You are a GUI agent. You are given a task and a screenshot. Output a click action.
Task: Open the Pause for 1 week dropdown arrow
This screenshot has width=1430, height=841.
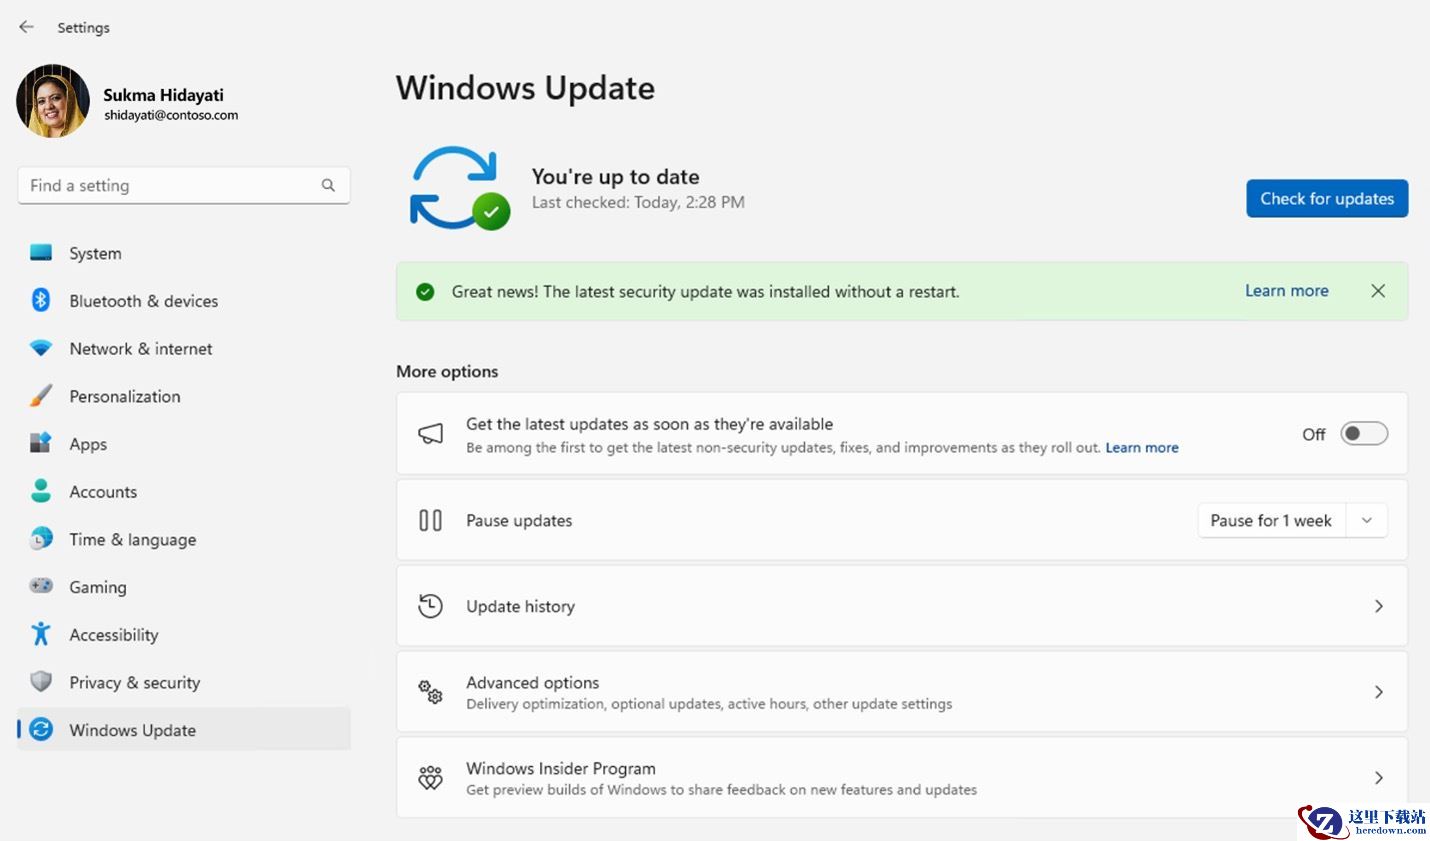click(1367, 520)
